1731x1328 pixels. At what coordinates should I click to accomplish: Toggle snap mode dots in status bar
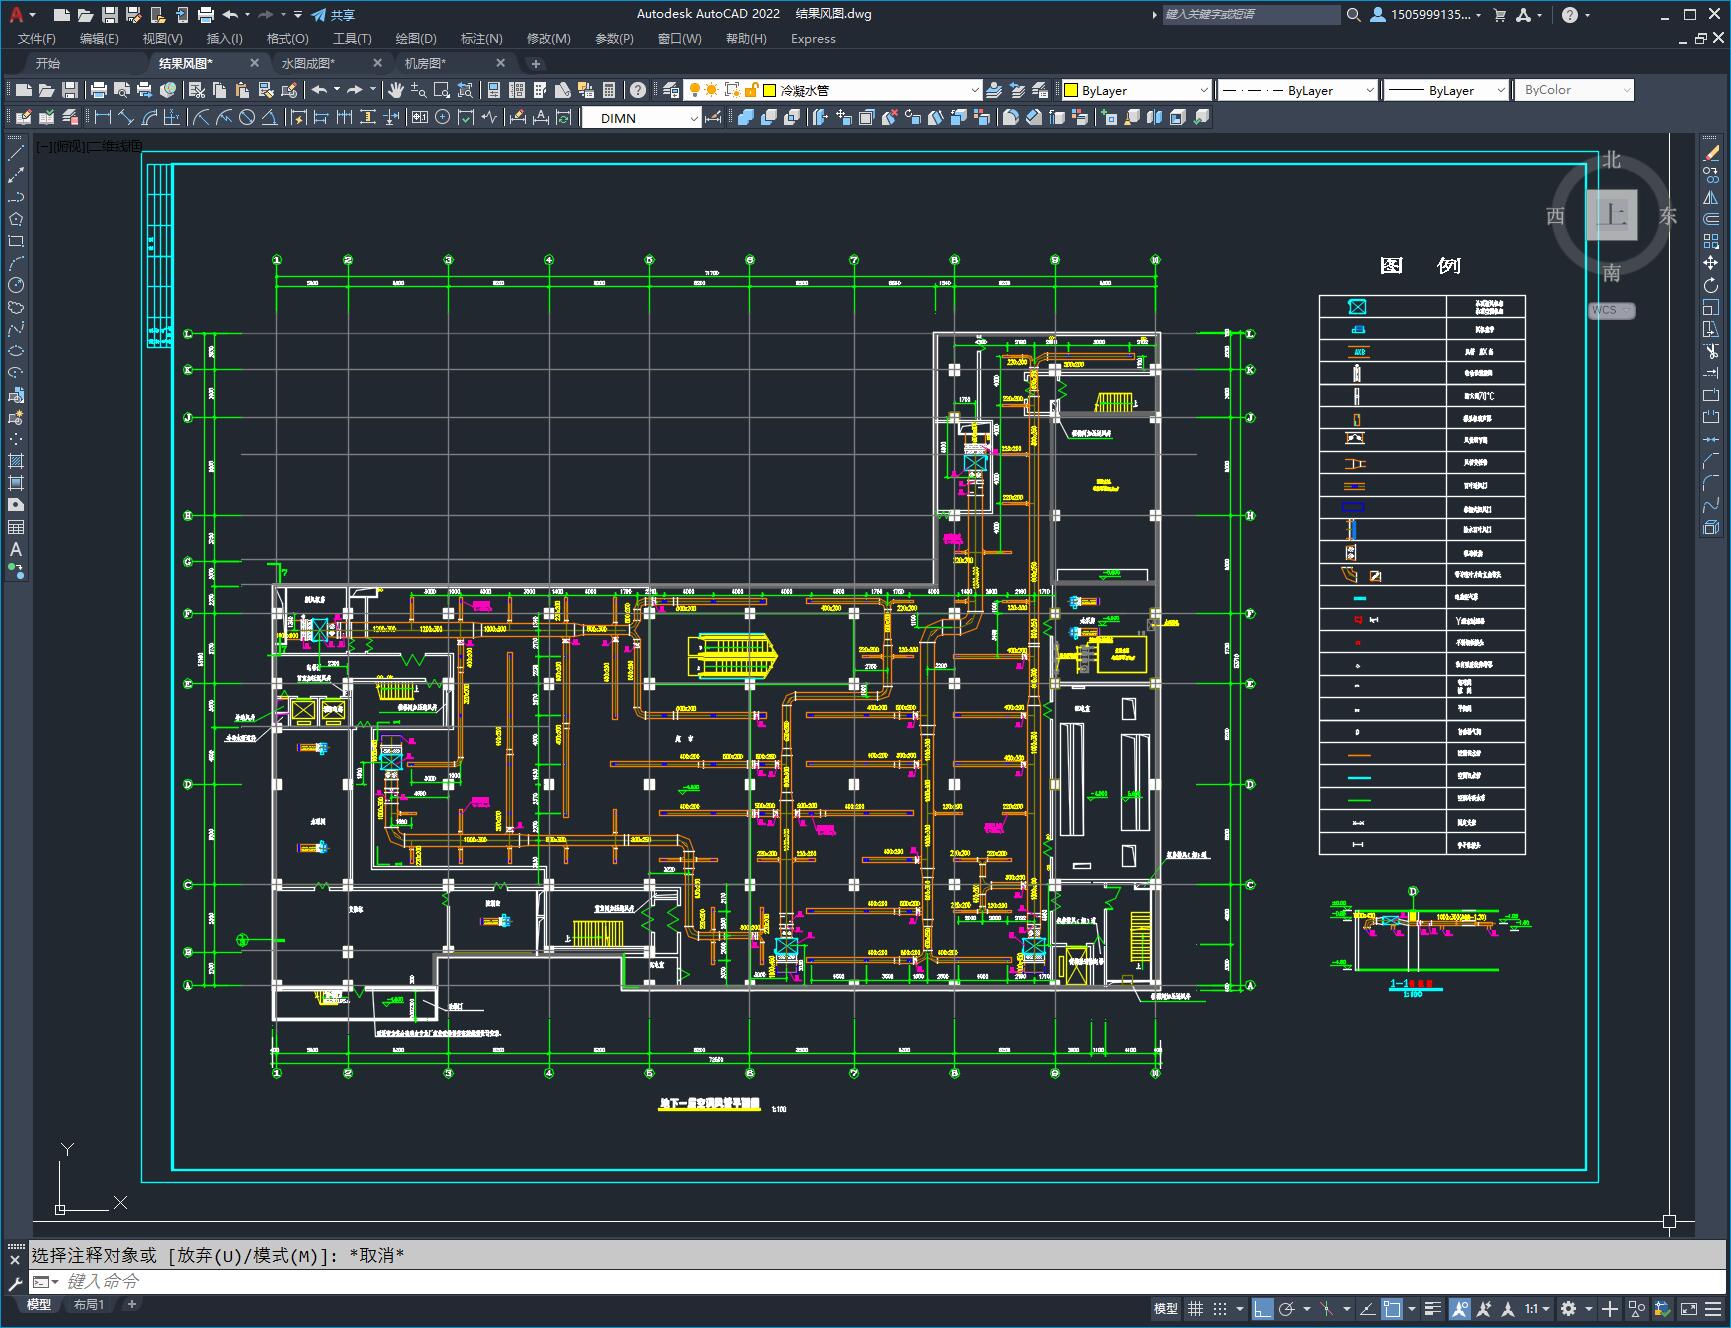point(1219,1308)
